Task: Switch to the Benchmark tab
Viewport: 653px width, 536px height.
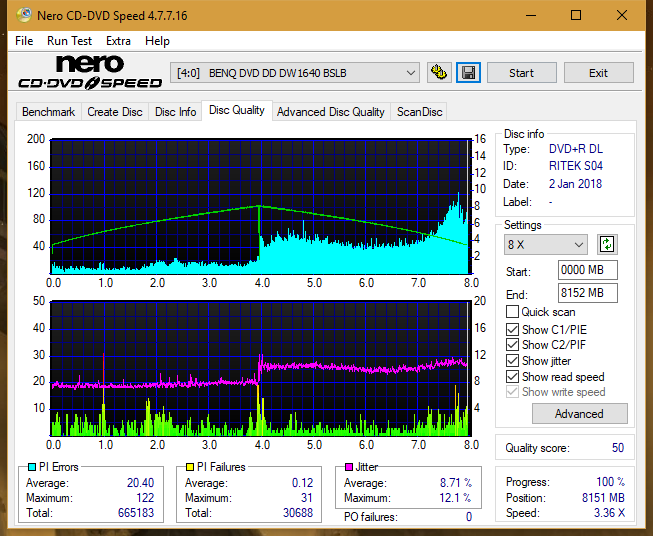Action: 49,112
